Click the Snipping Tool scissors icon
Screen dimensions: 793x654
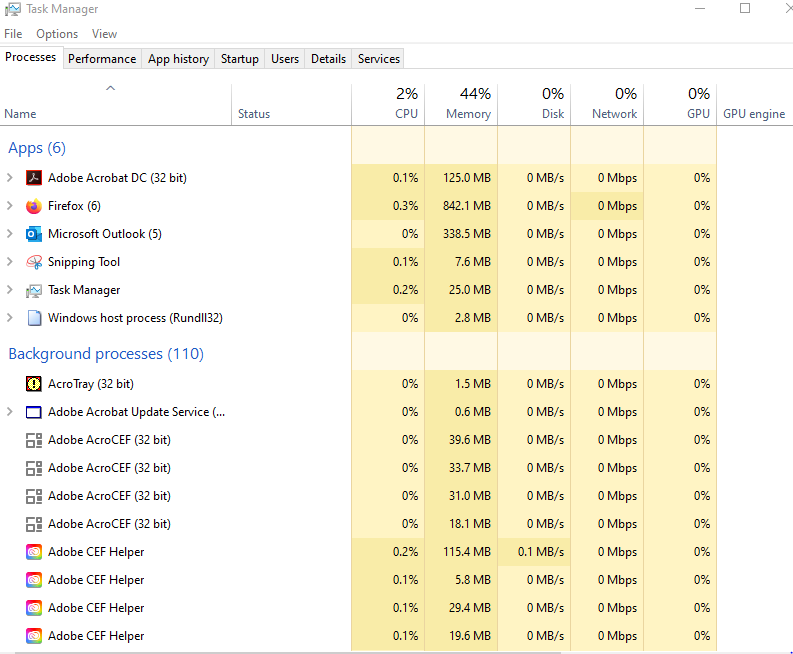tap(34, 262)
